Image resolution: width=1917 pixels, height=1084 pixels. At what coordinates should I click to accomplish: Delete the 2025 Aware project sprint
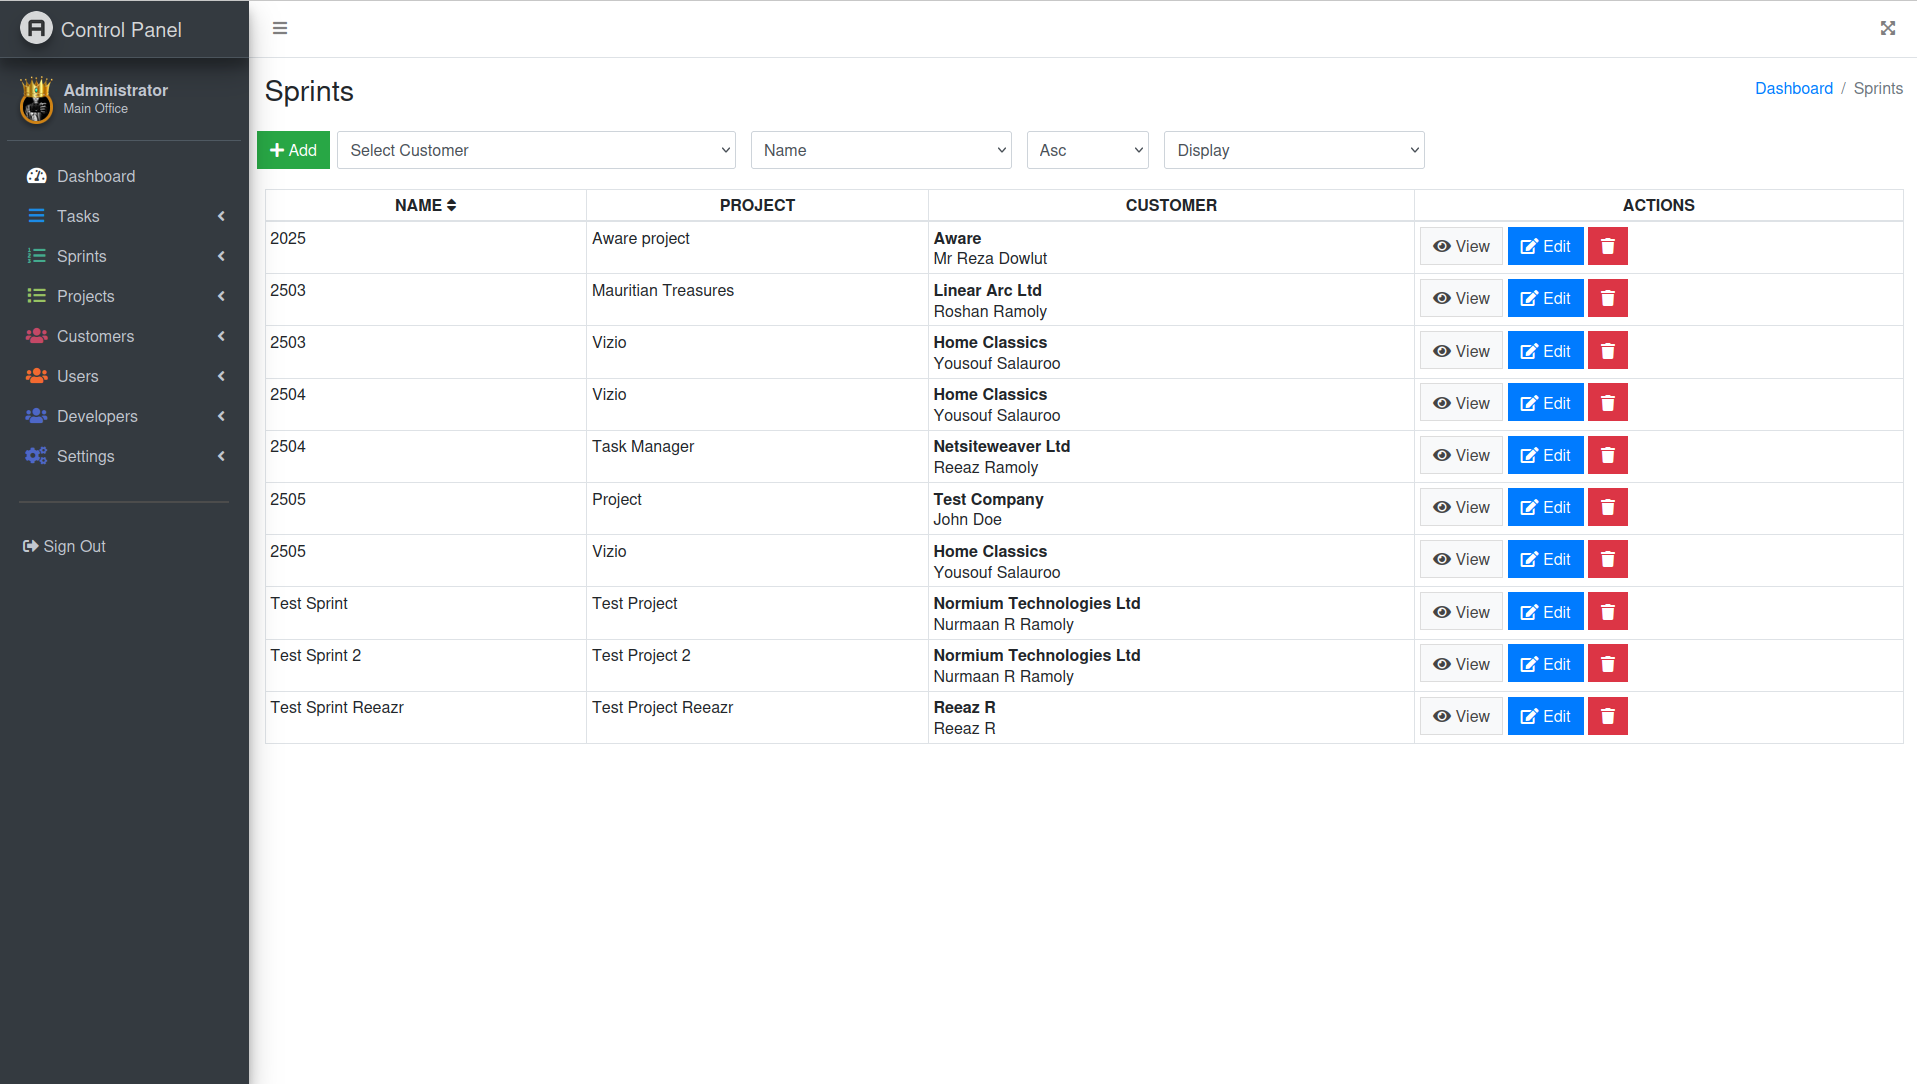(1607, 246)
